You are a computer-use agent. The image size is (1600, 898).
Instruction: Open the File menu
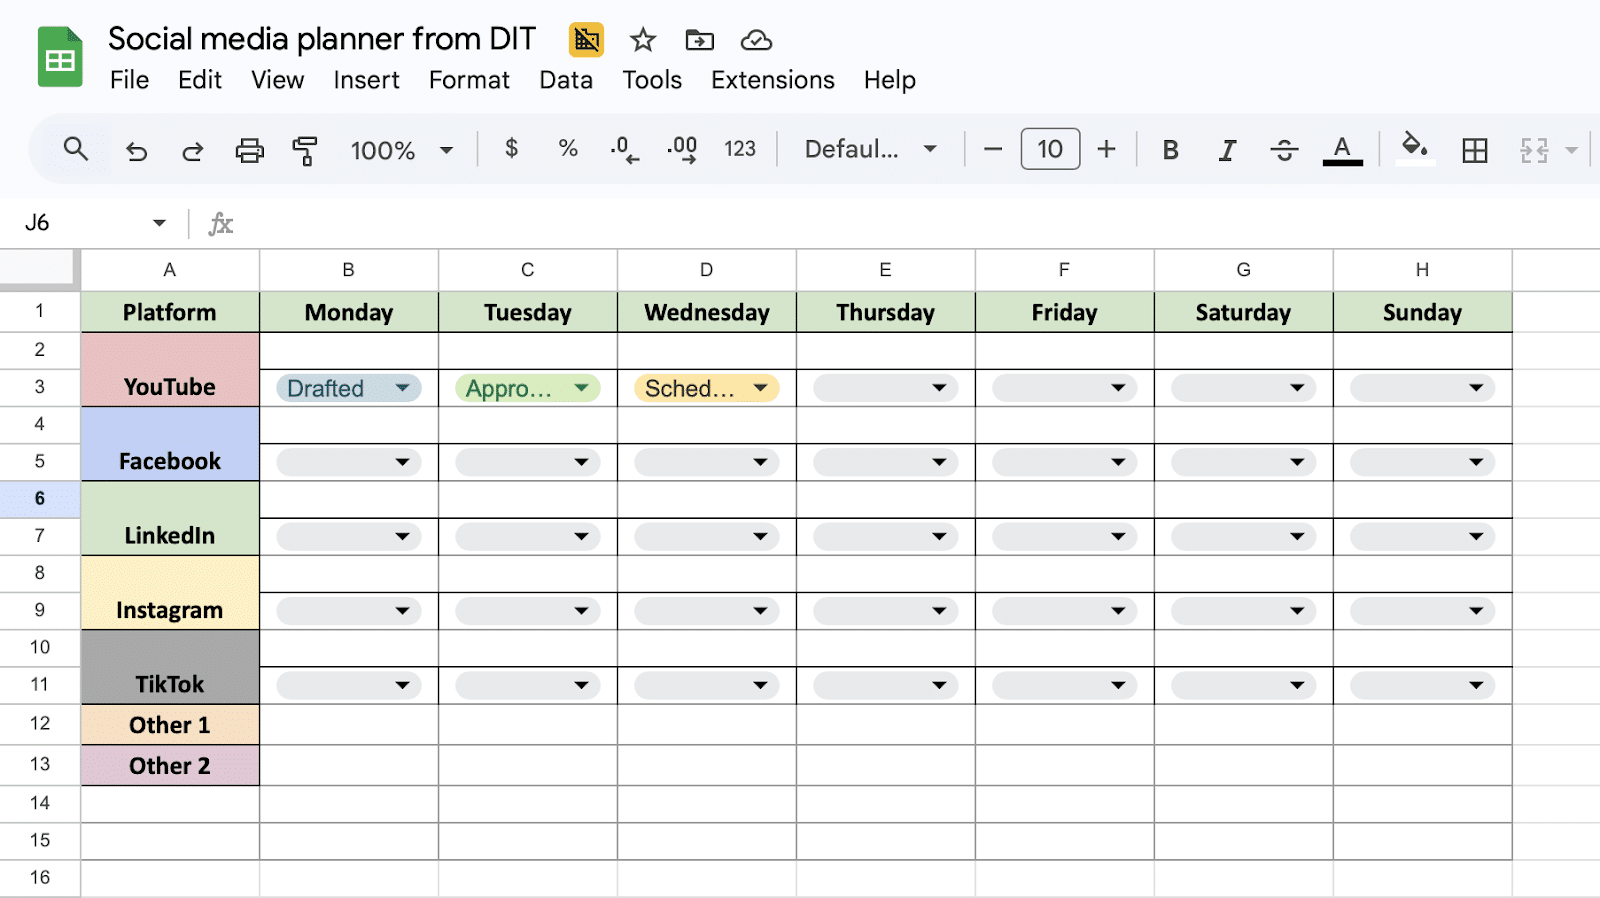129,80
